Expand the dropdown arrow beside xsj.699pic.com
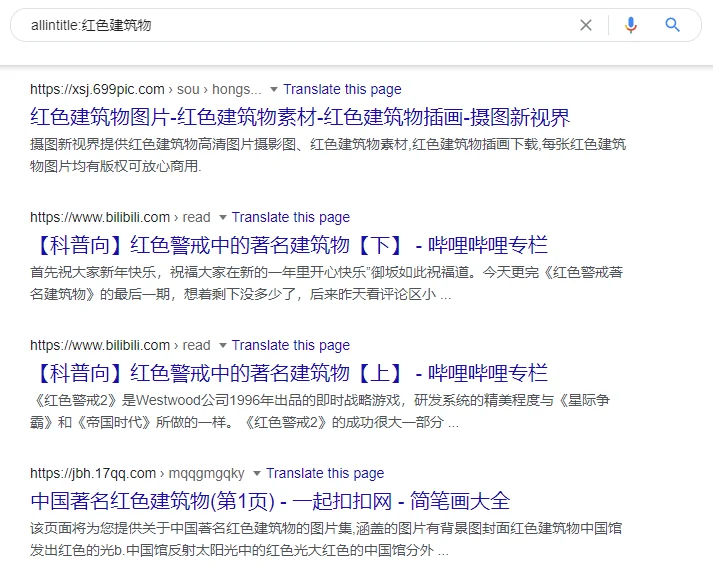Viewport: 713px width, 577px height. pos(274,89)
